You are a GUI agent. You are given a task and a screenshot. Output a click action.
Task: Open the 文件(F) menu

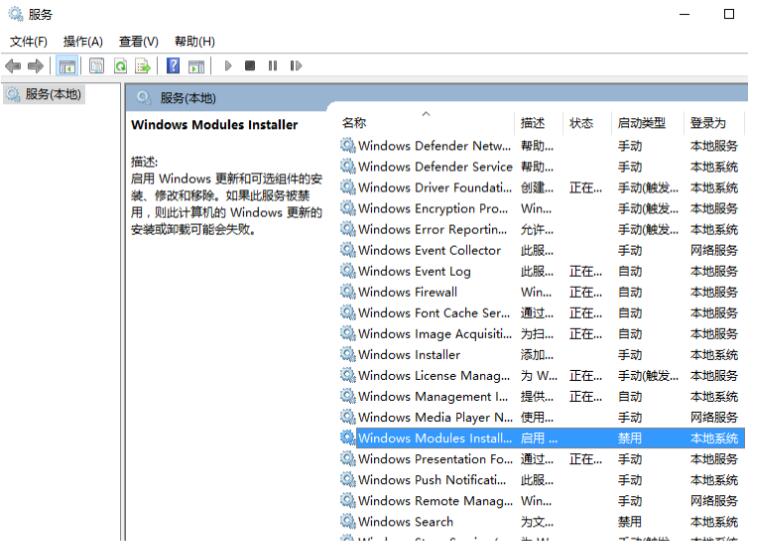point(30,40)
